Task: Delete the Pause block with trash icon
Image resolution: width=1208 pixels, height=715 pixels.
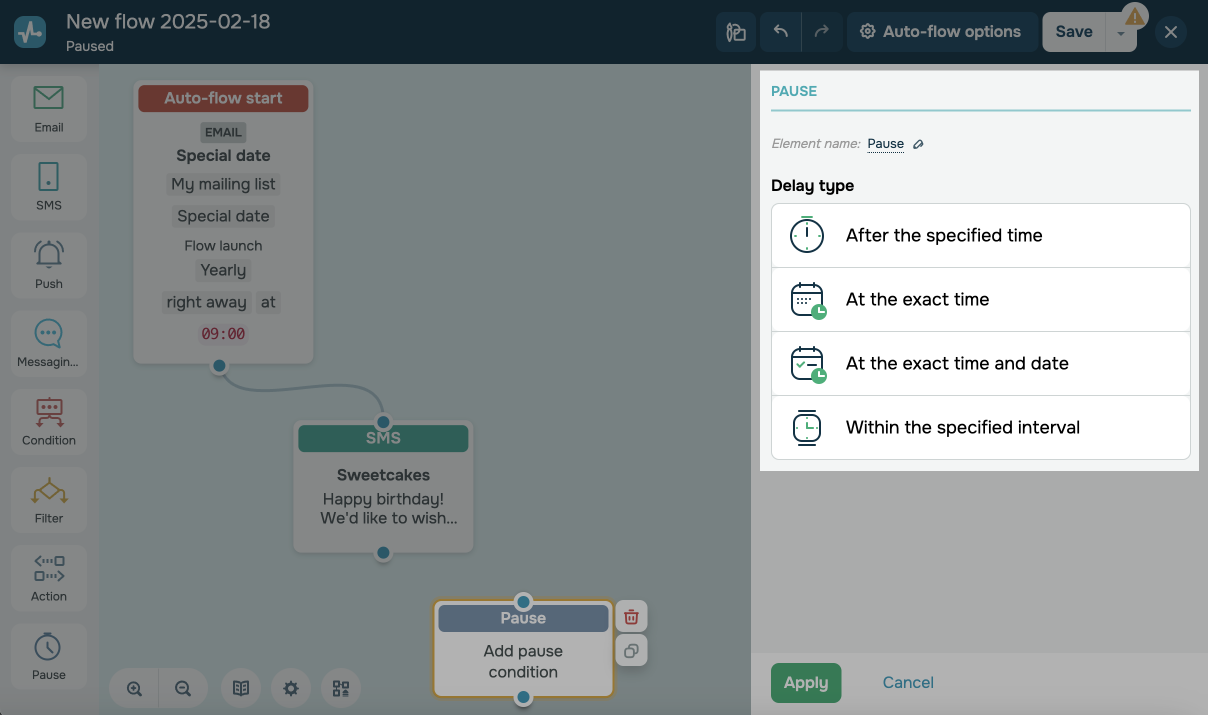Action: 631,616
